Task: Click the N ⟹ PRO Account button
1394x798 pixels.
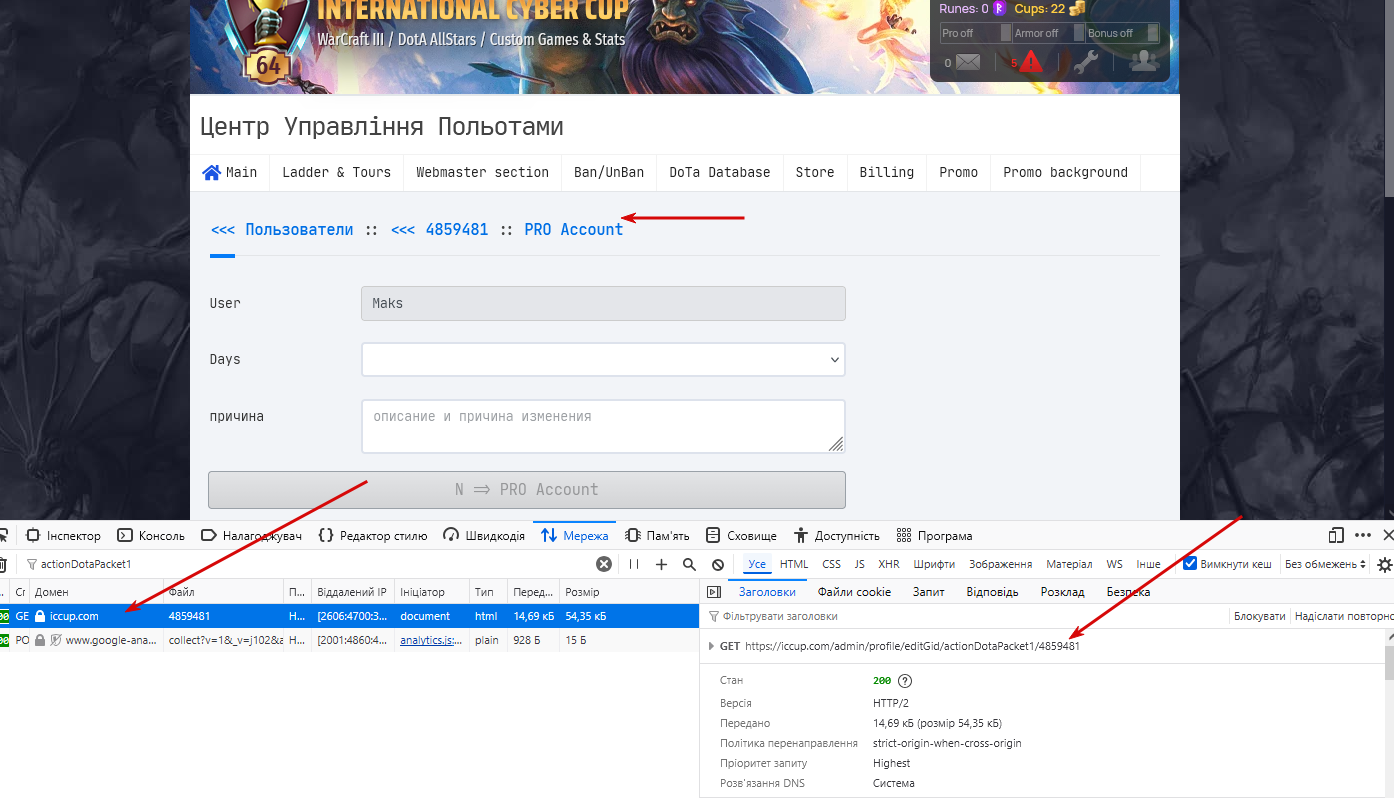Action: pos(527,490)
